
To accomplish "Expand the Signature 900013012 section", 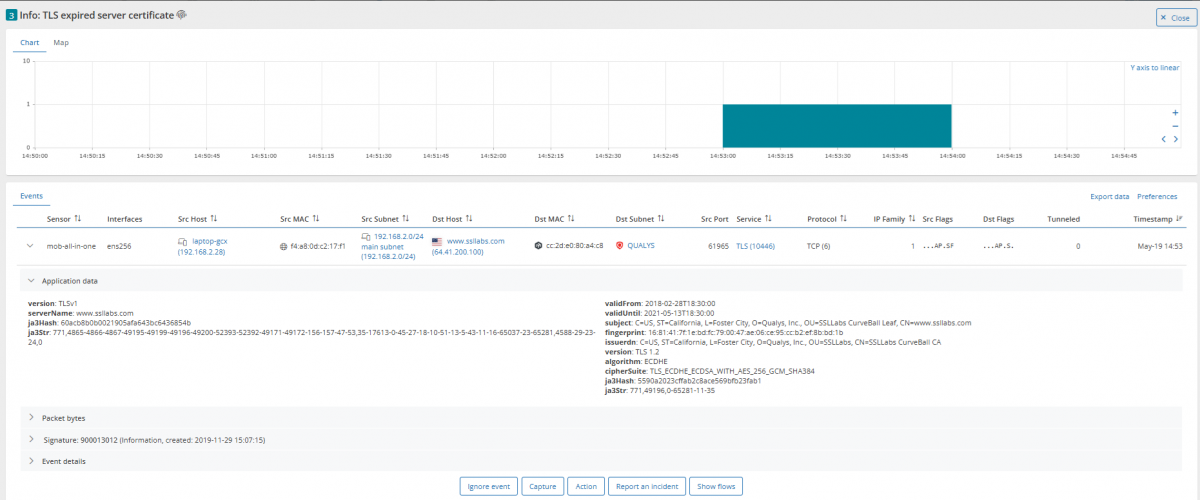I will pyautogui.click(x=31, y=439).
